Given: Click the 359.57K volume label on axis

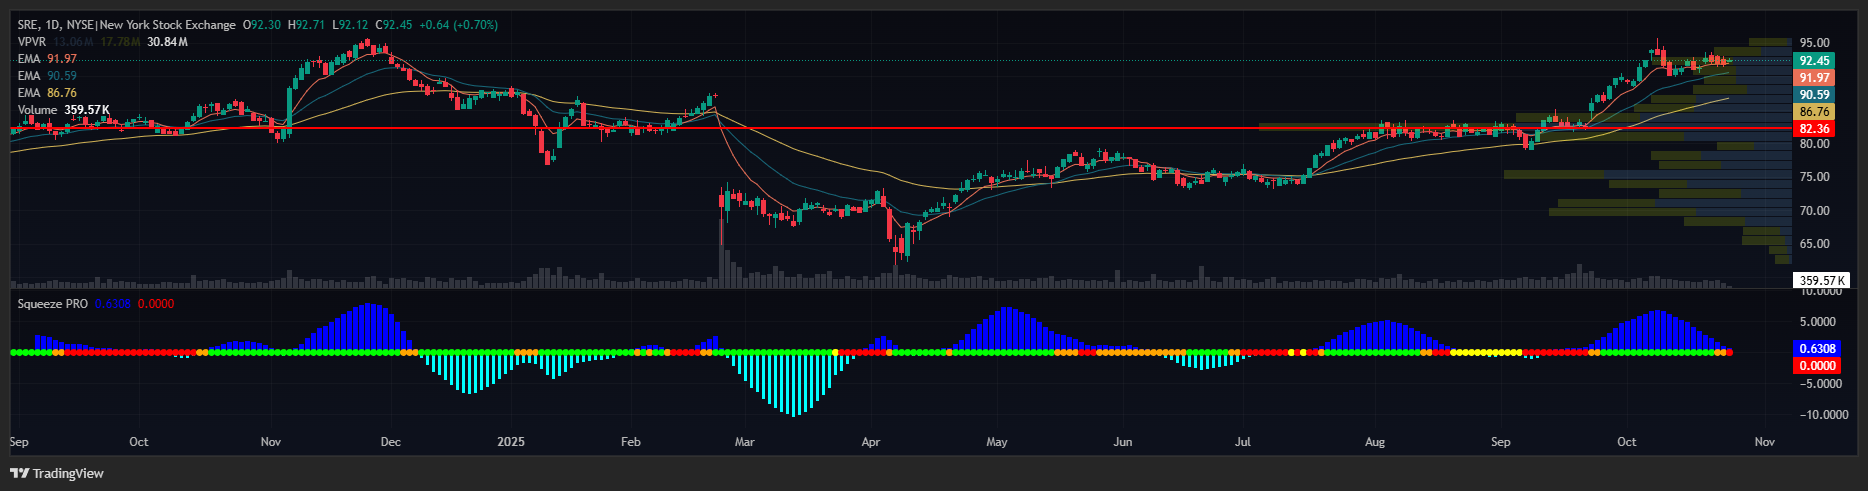Looking at the screenshot, I should [1820, 281].
